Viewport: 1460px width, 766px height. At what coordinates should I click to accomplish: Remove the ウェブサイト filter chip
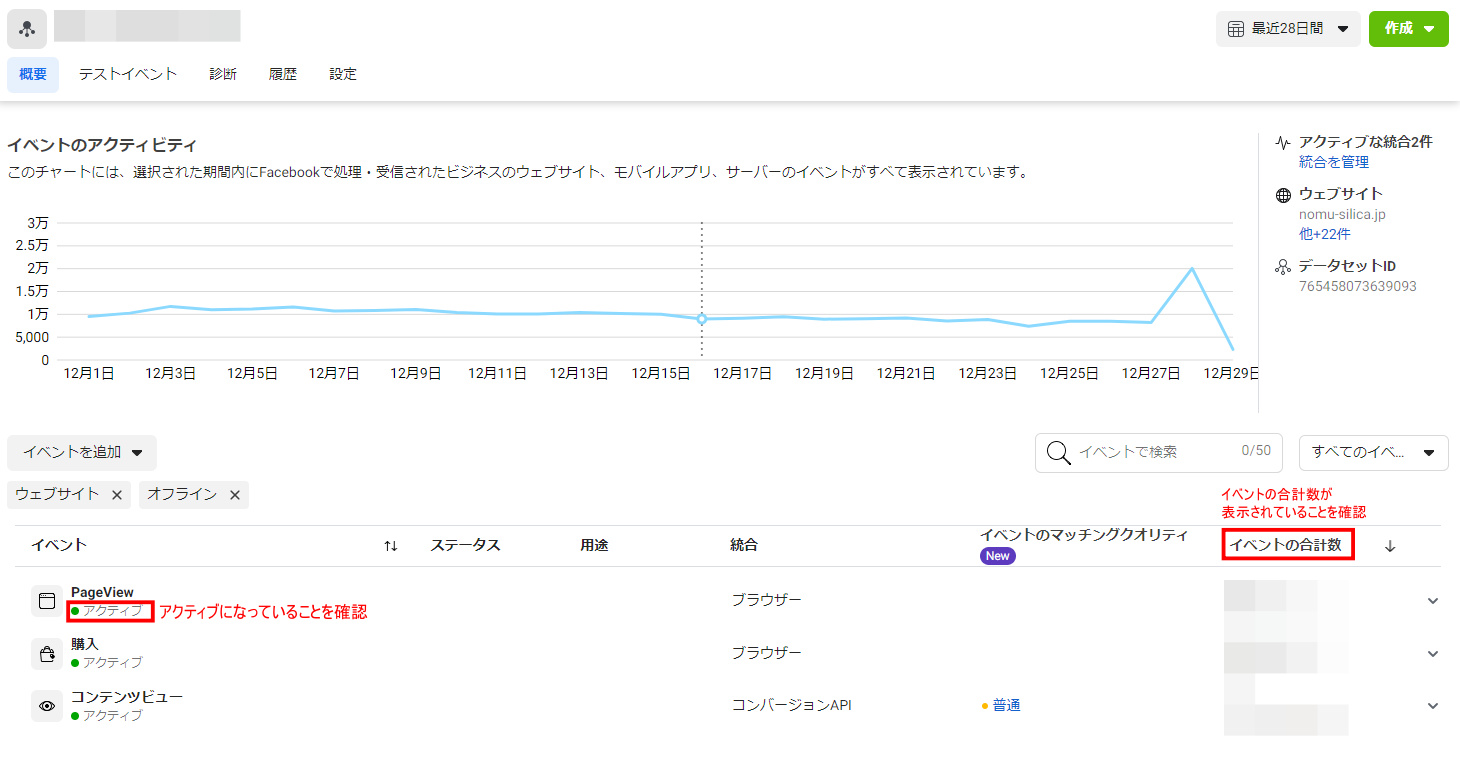[x=117, y=495]
